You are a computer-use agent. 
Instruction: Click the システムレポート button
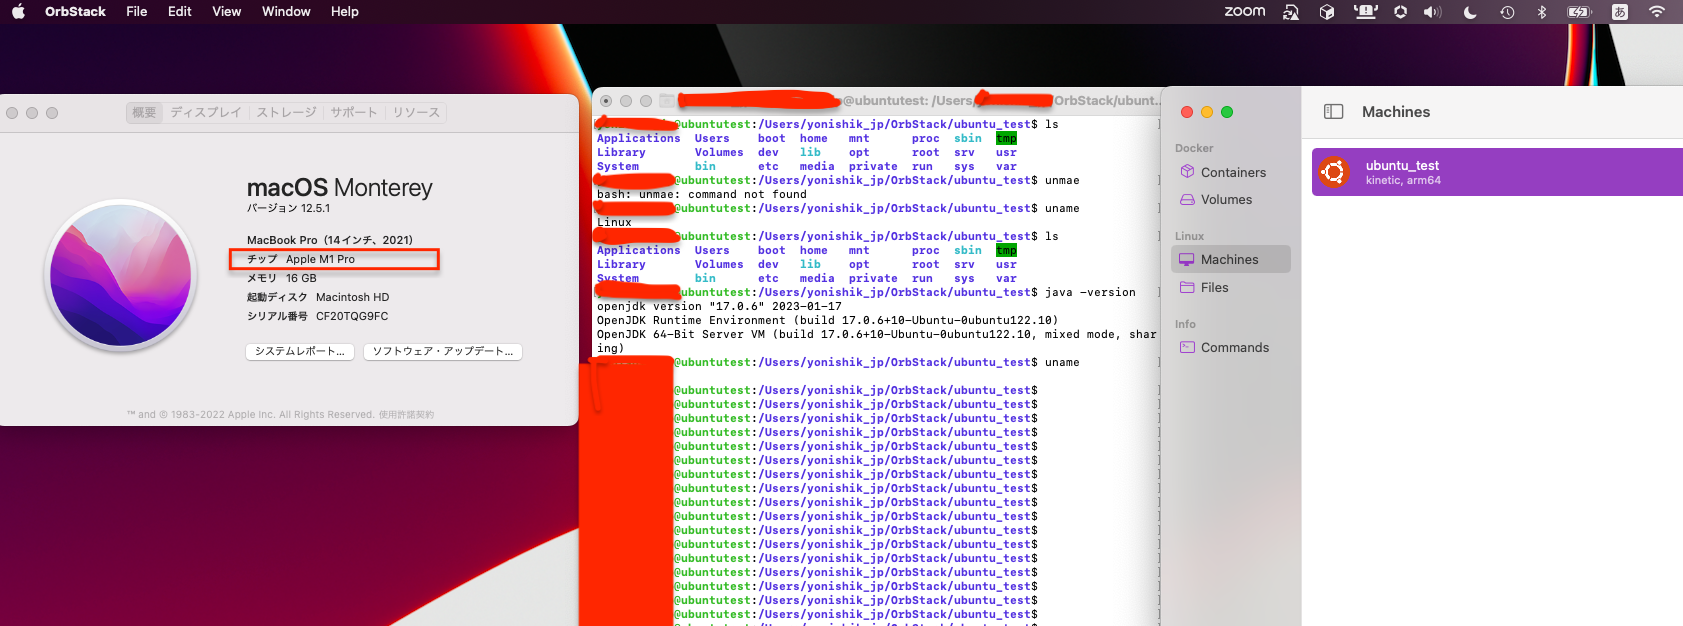300,351
